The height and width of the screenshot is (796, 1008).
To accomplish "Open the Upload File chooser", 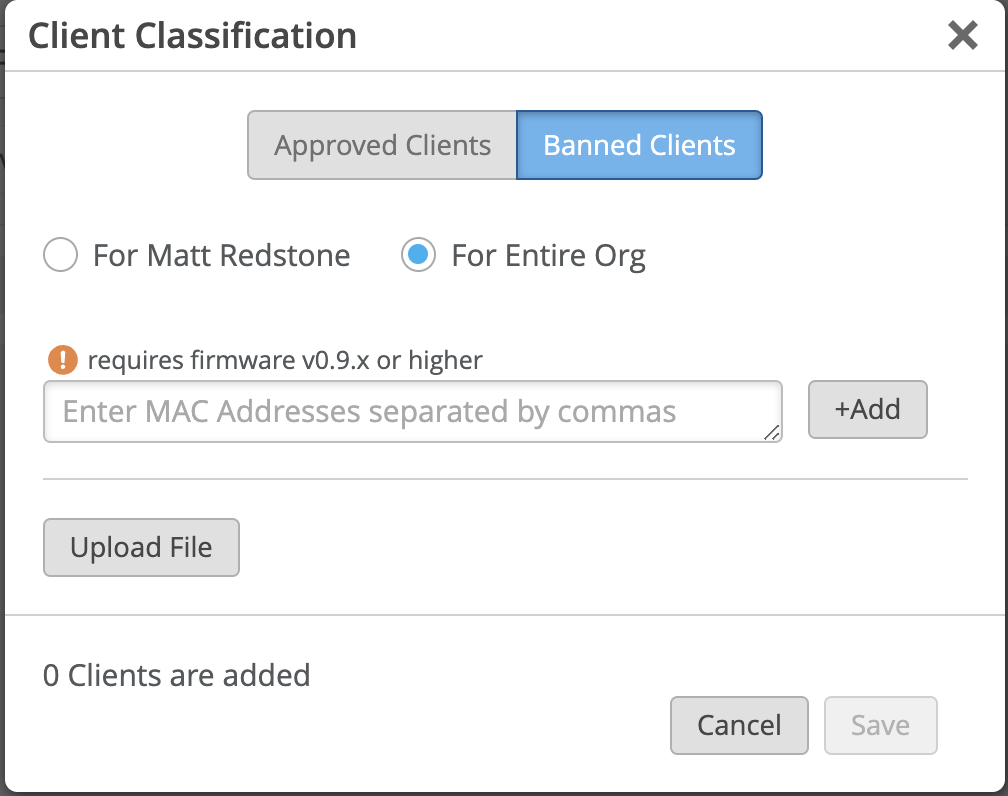I will click(x=141, y=547).
